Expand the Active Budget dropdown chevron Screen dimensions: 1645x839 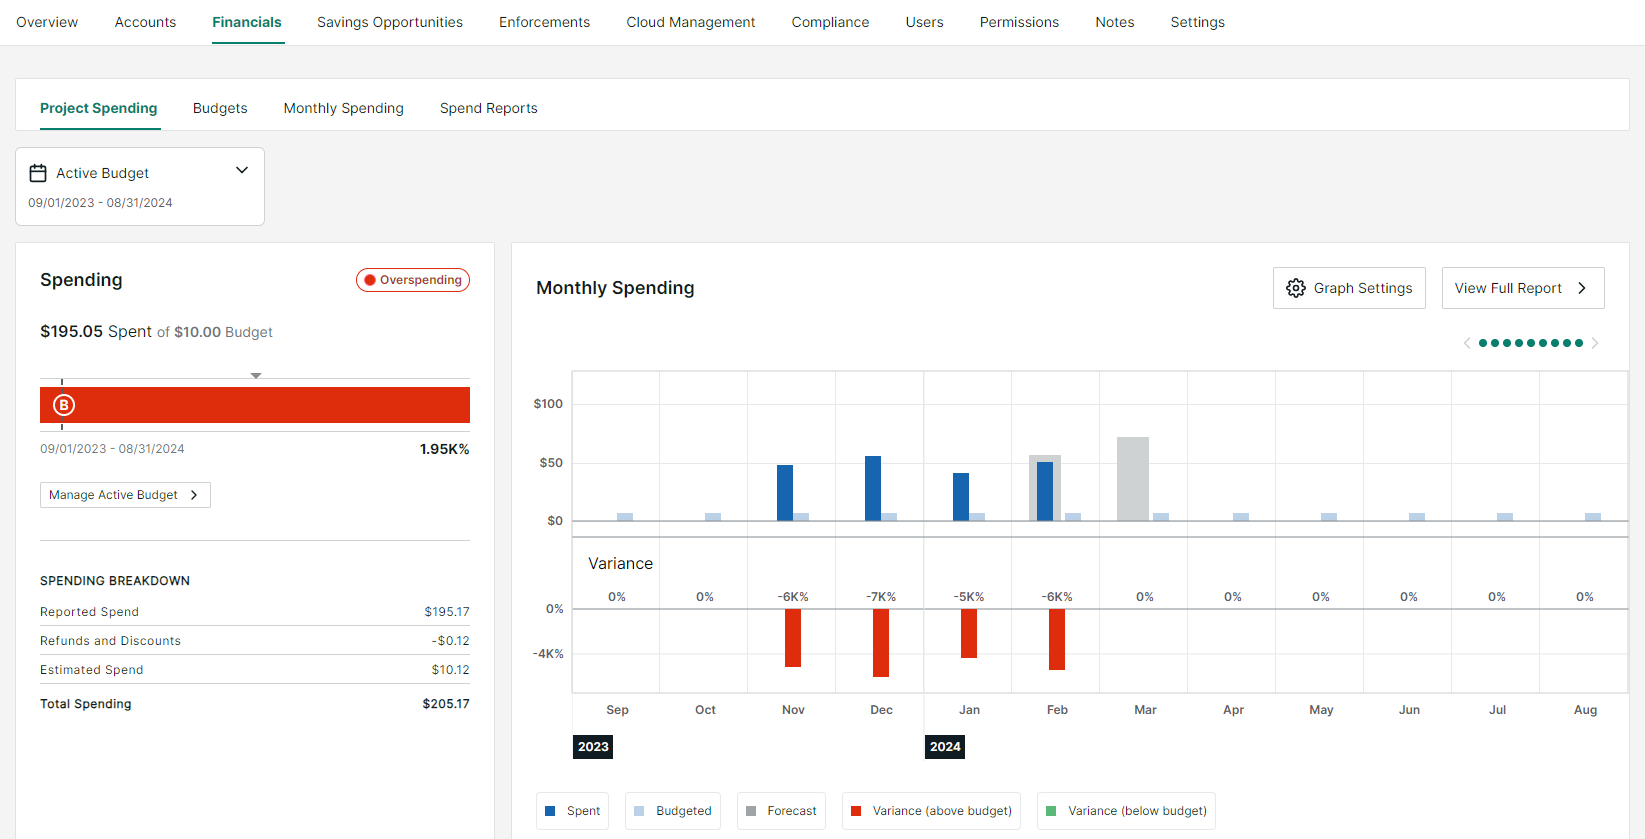click(x=242, y=170)
